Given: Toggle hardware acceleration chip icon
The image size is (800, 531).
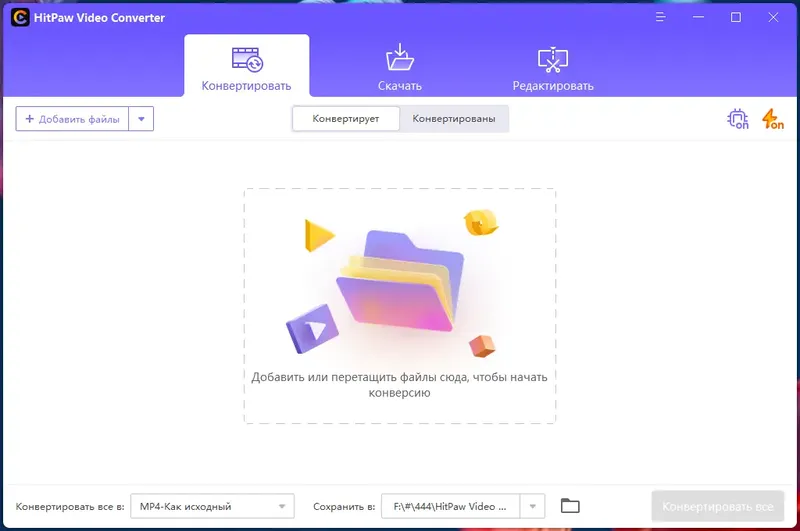Looking at the screenshot, I should tap(738, 119).
